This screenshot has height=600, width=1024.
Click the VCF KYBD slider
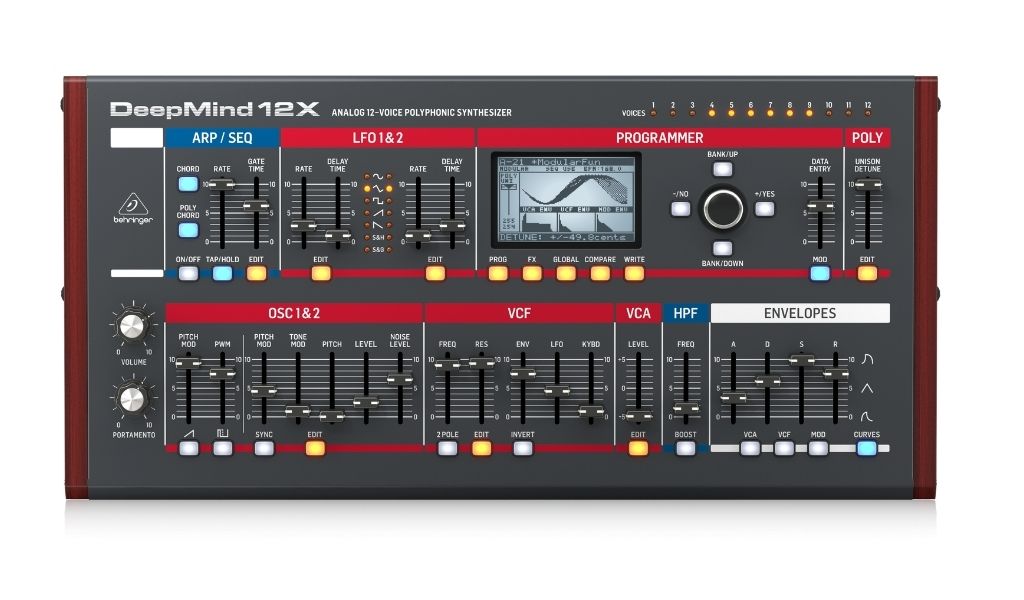coord(591,388)
